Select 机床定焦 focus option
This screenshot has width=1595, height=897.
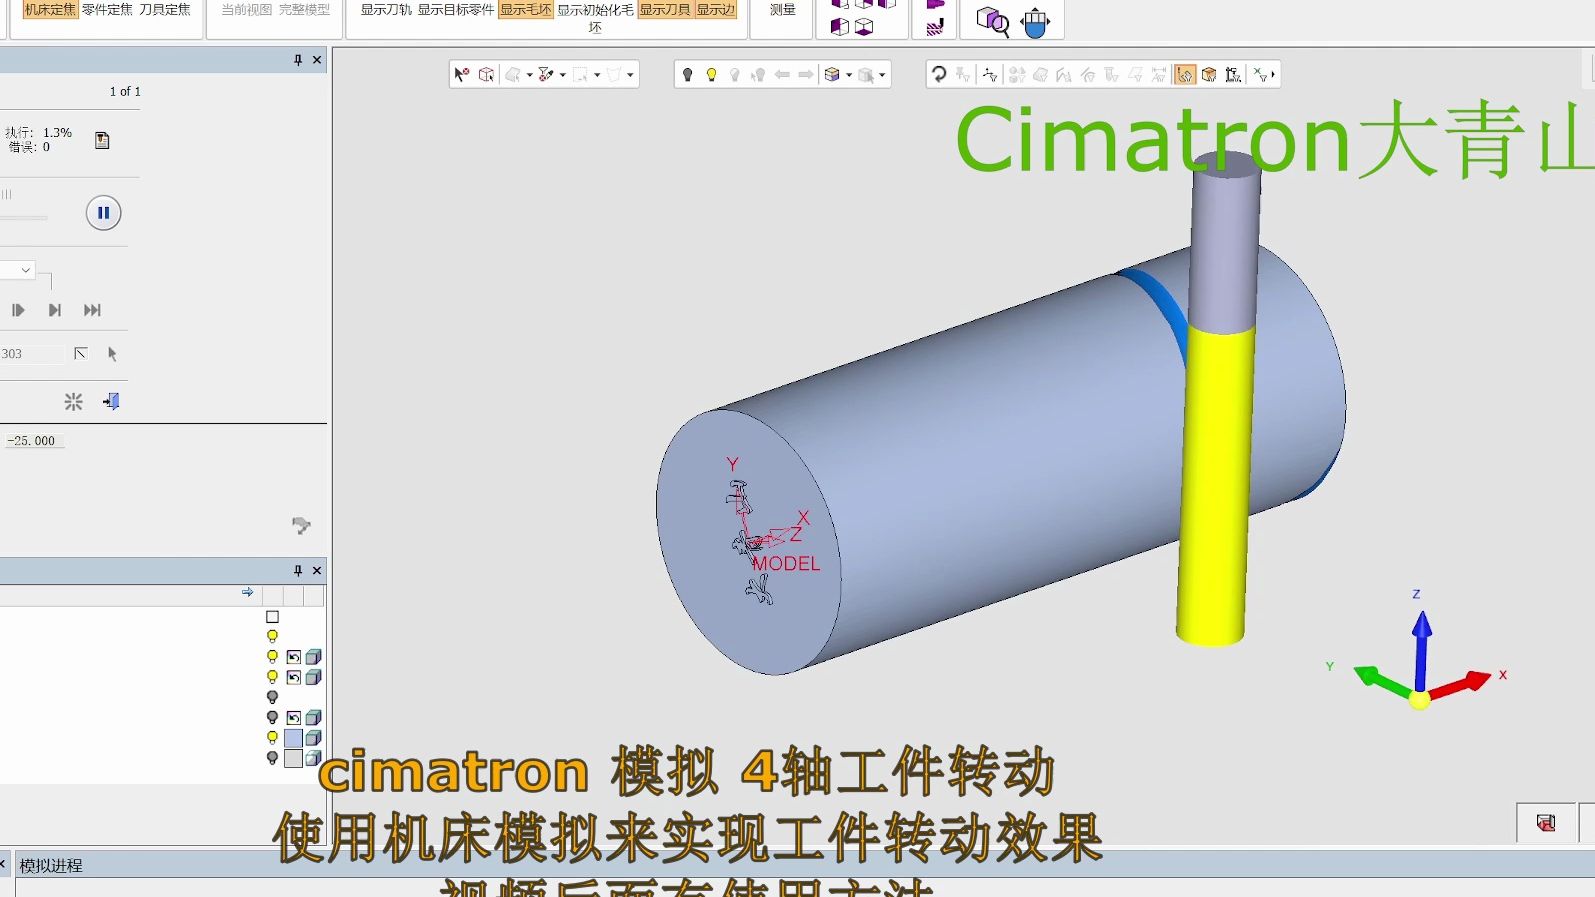pos(50,10)
